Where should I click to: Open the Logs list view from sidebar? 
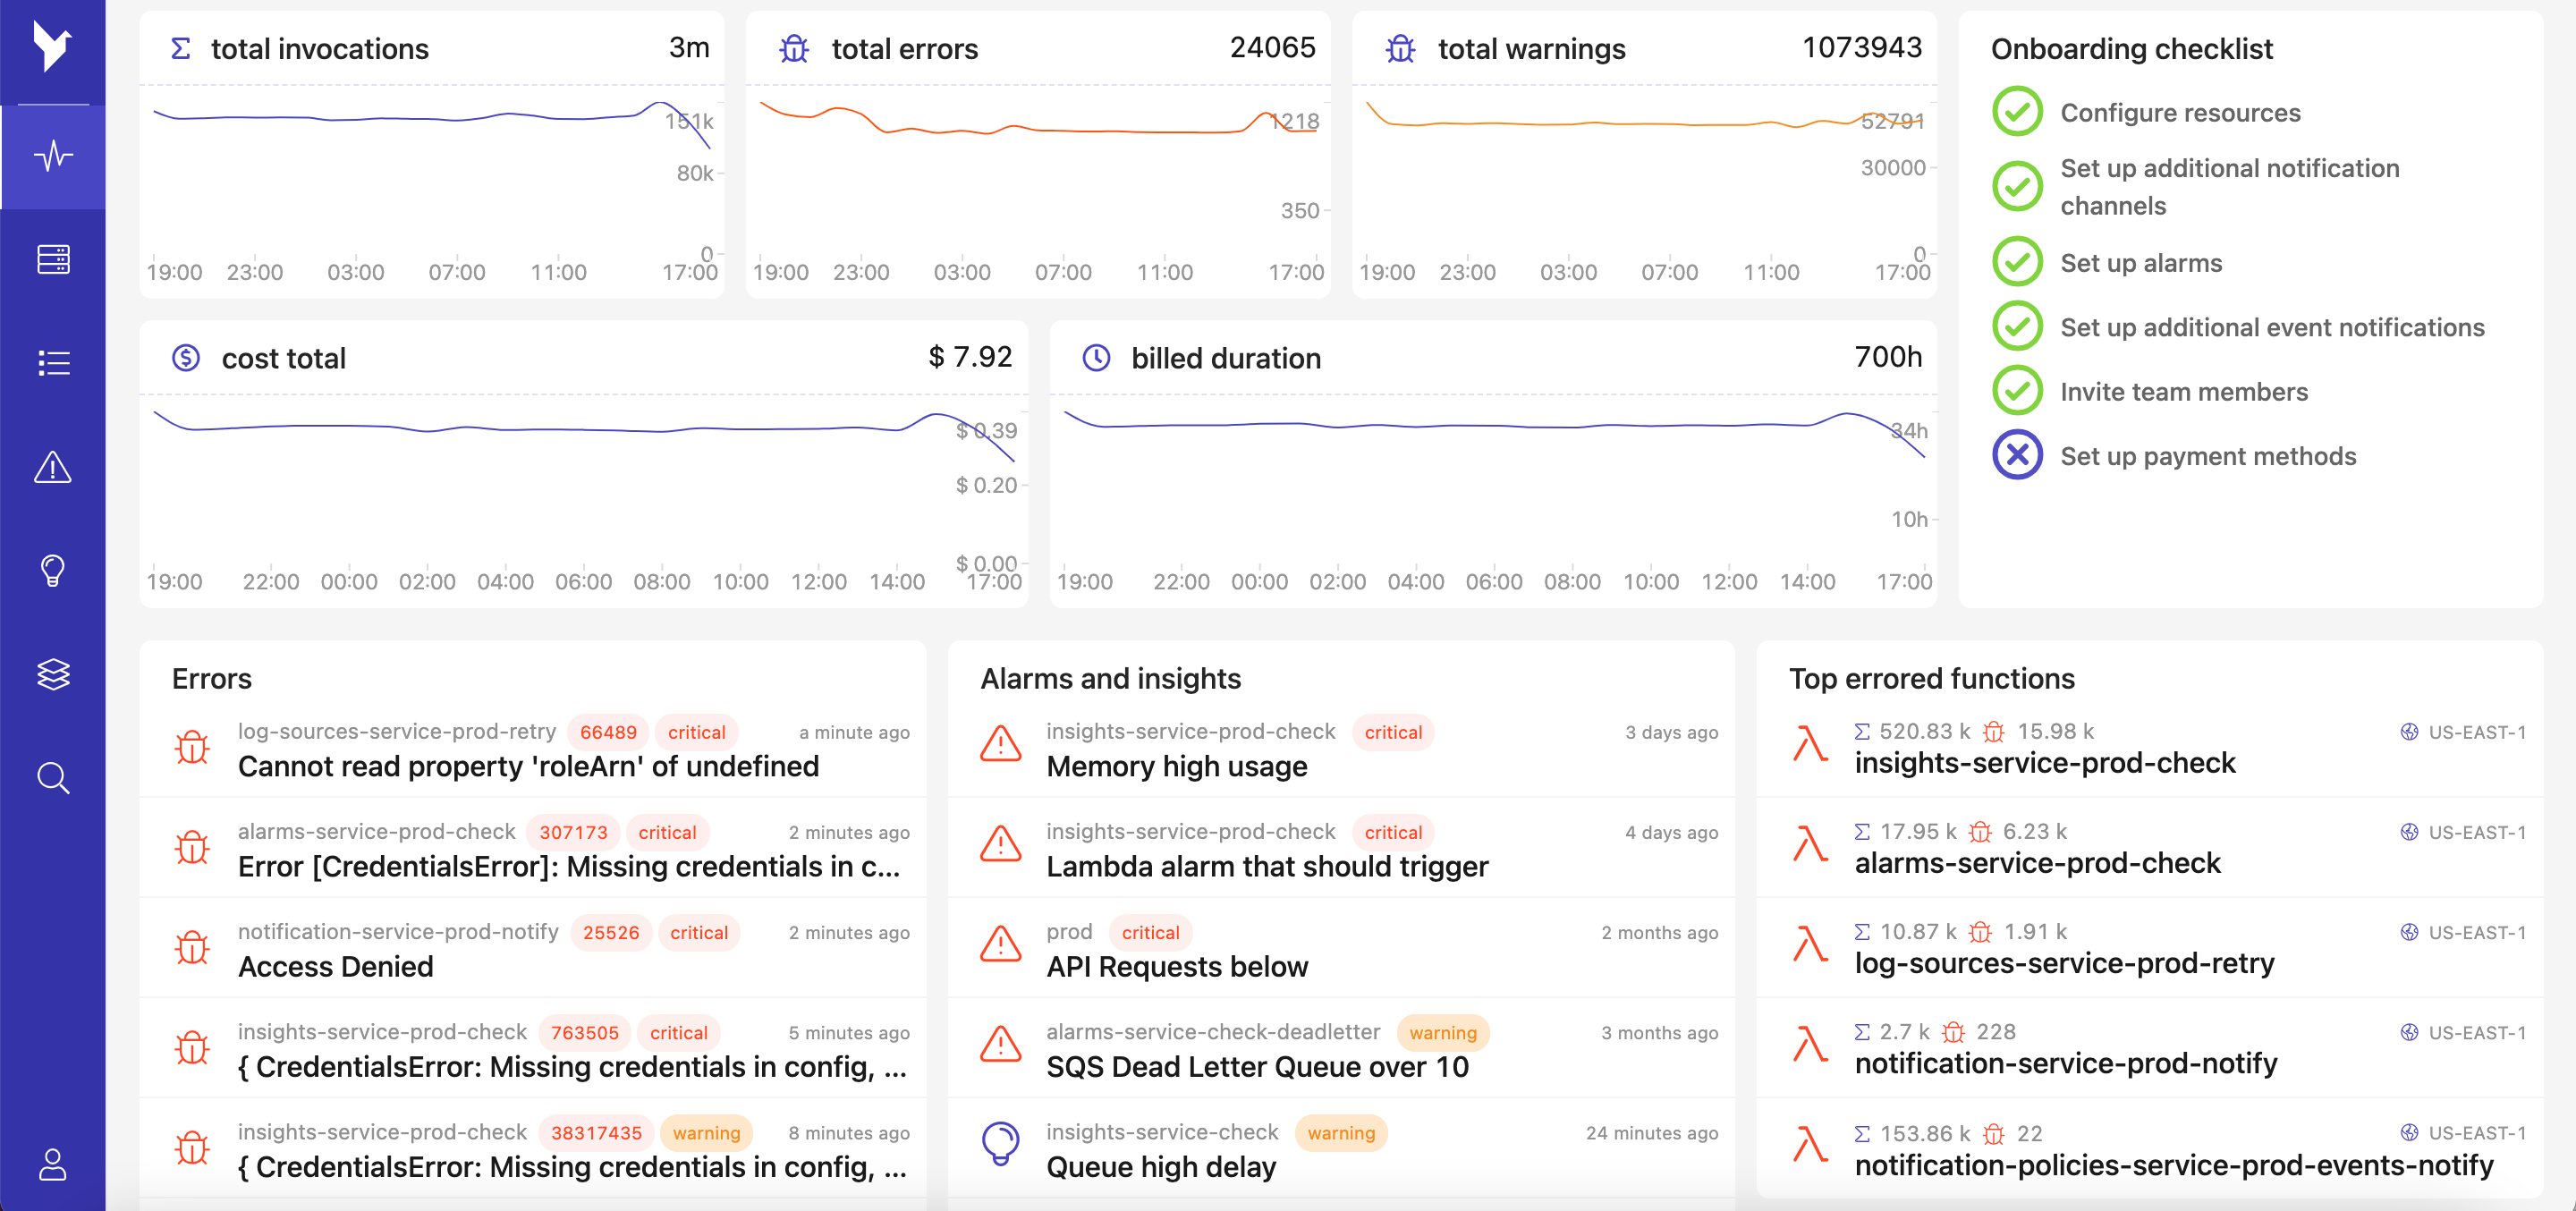coord(52,363)
